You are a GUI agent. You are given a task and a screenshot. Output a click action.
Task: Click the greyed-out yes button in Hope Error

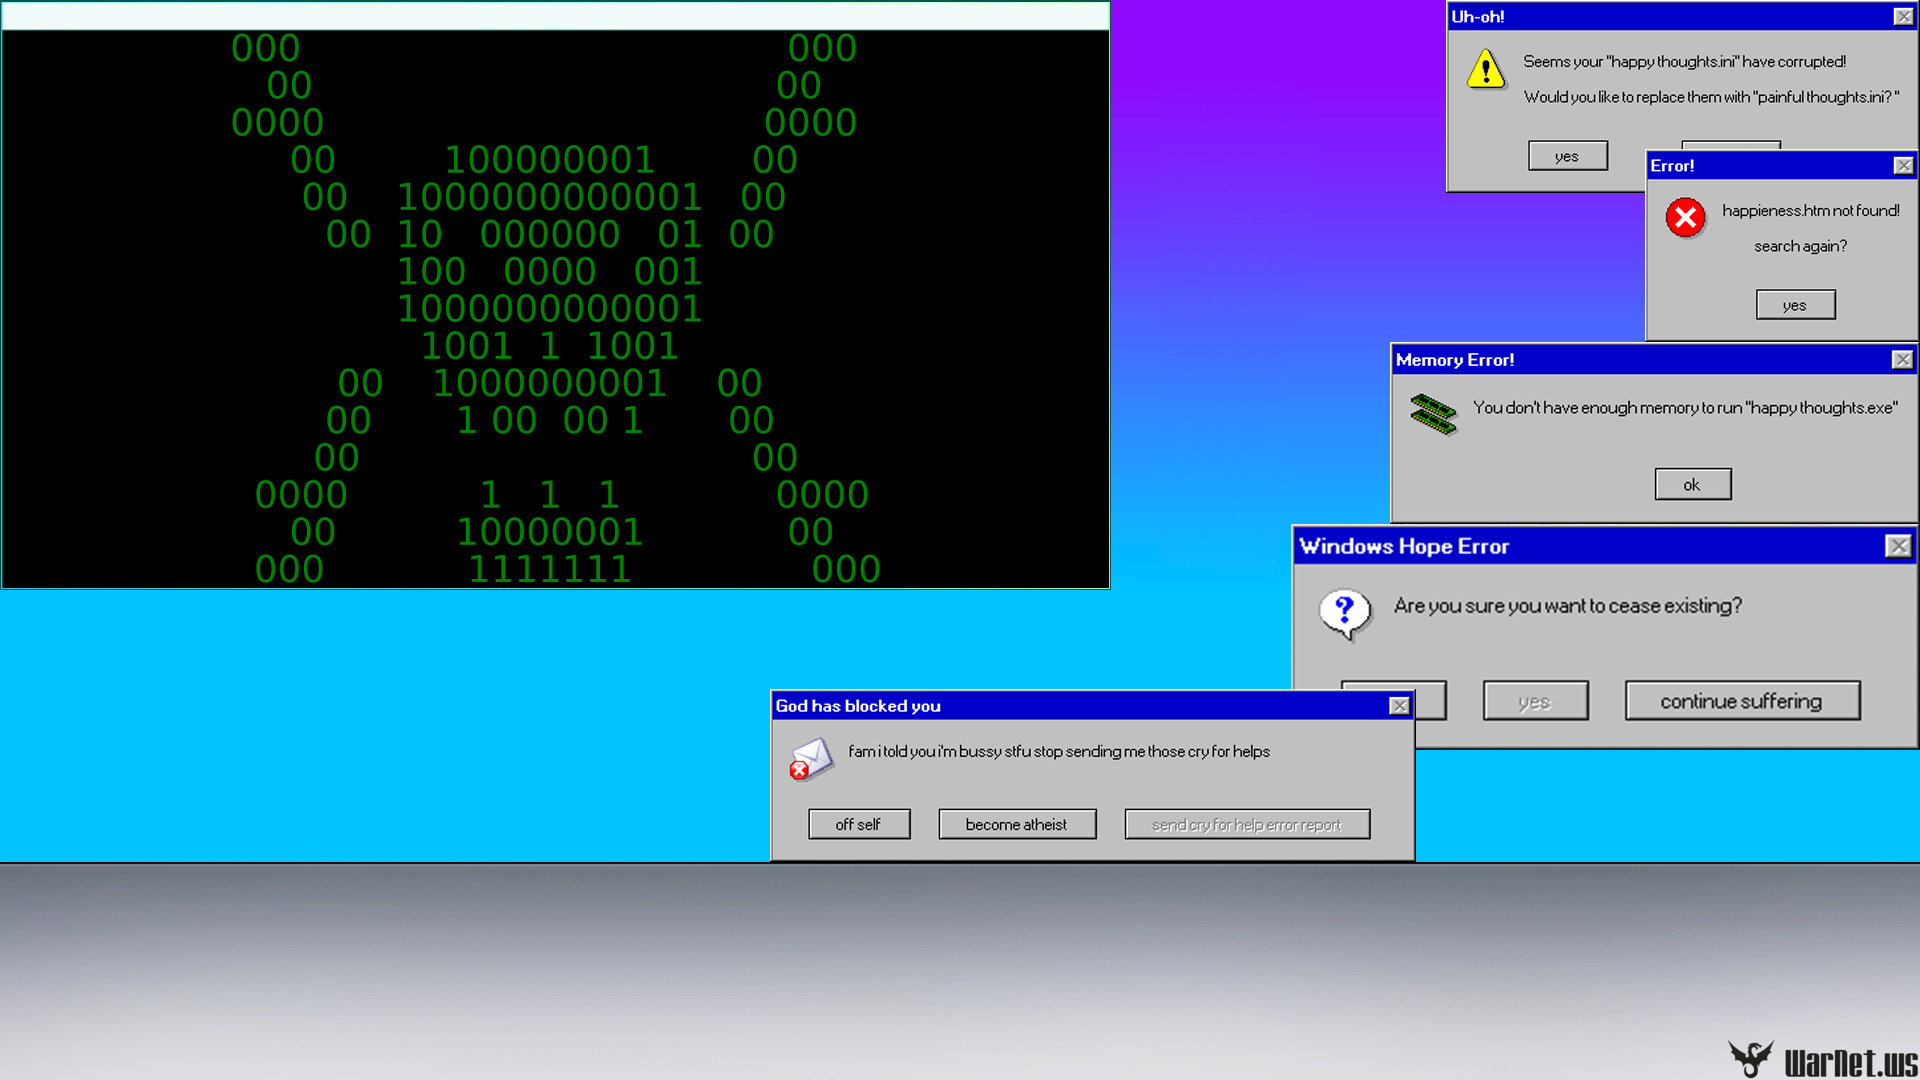(1535, 701)
